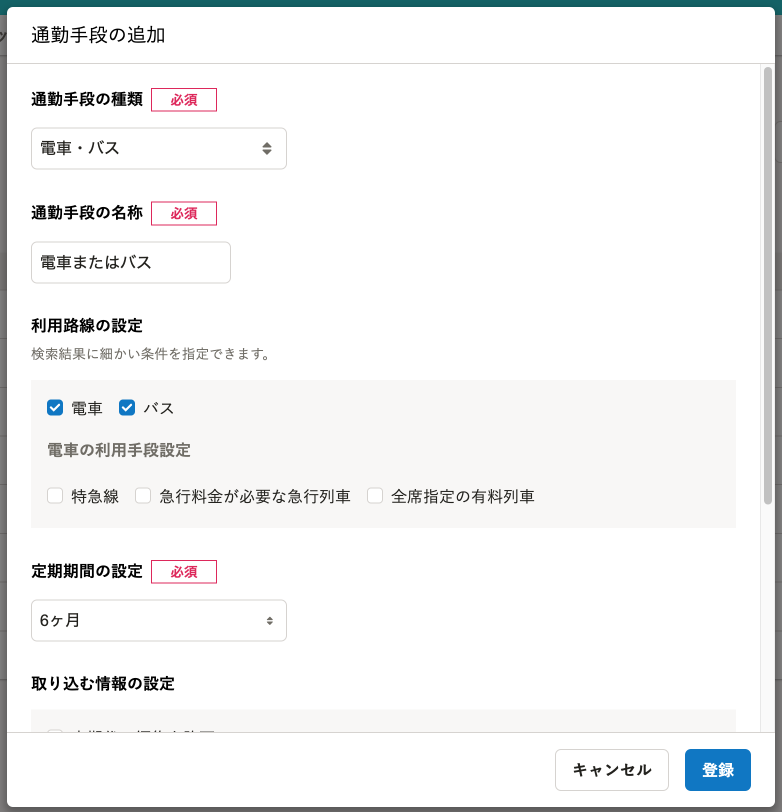This screenshot has width=782, height=812.
Task: Click the 取り込む情報の設定 heading
Action: pyautogui.click(x=103, y=684)
